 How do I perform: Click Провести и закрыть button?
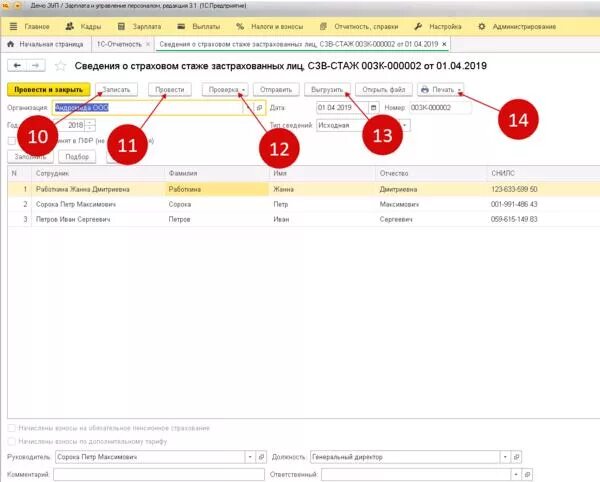[49, 90]
